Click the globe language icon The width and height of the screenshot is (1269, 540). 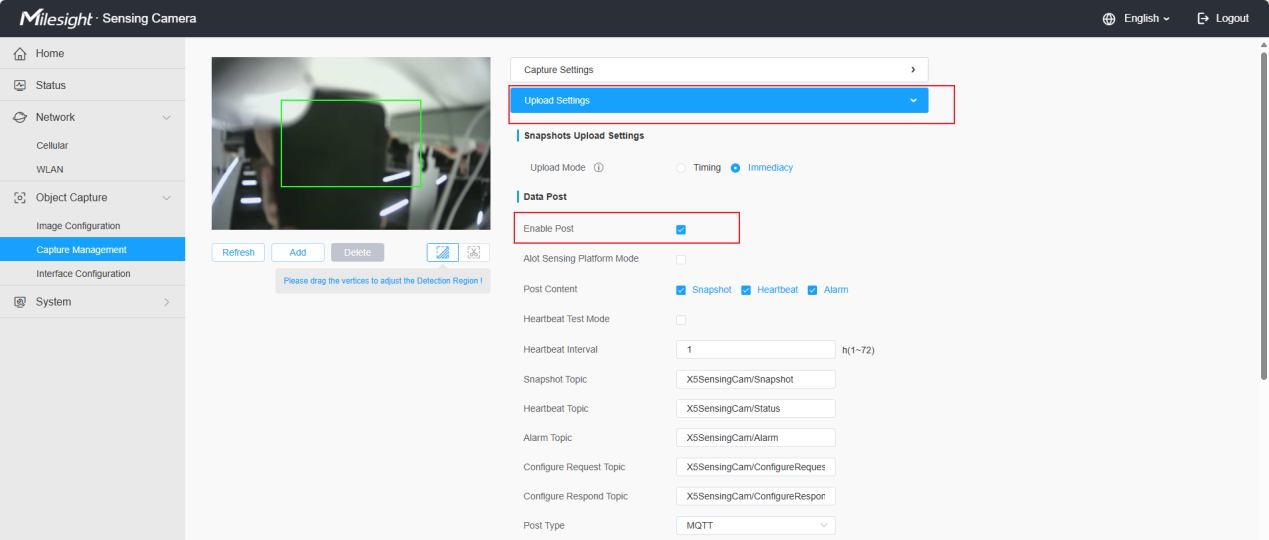pyautogui.click(x=1109, y=19)
